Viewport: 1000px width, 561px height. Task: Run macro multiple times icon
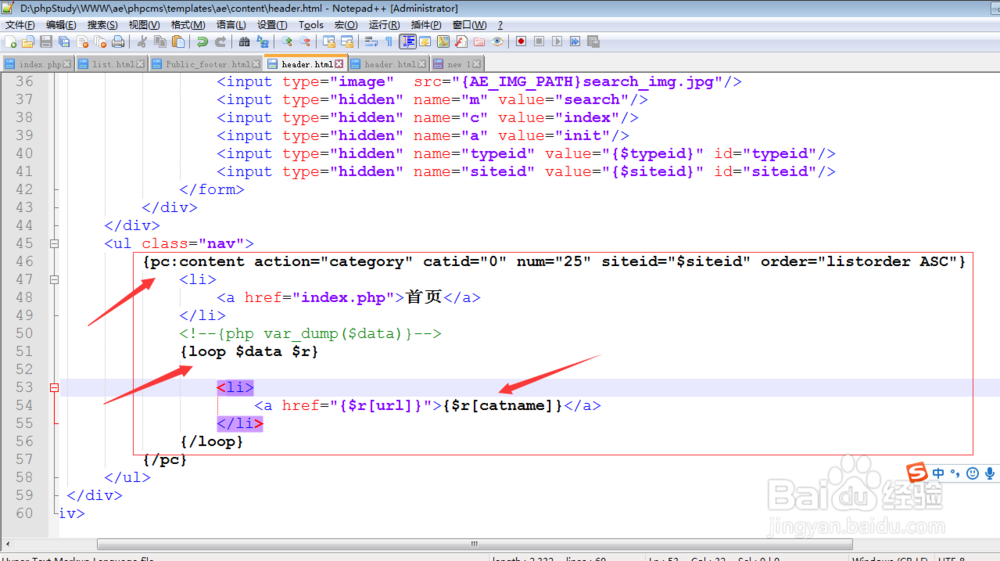coord(575,41)
